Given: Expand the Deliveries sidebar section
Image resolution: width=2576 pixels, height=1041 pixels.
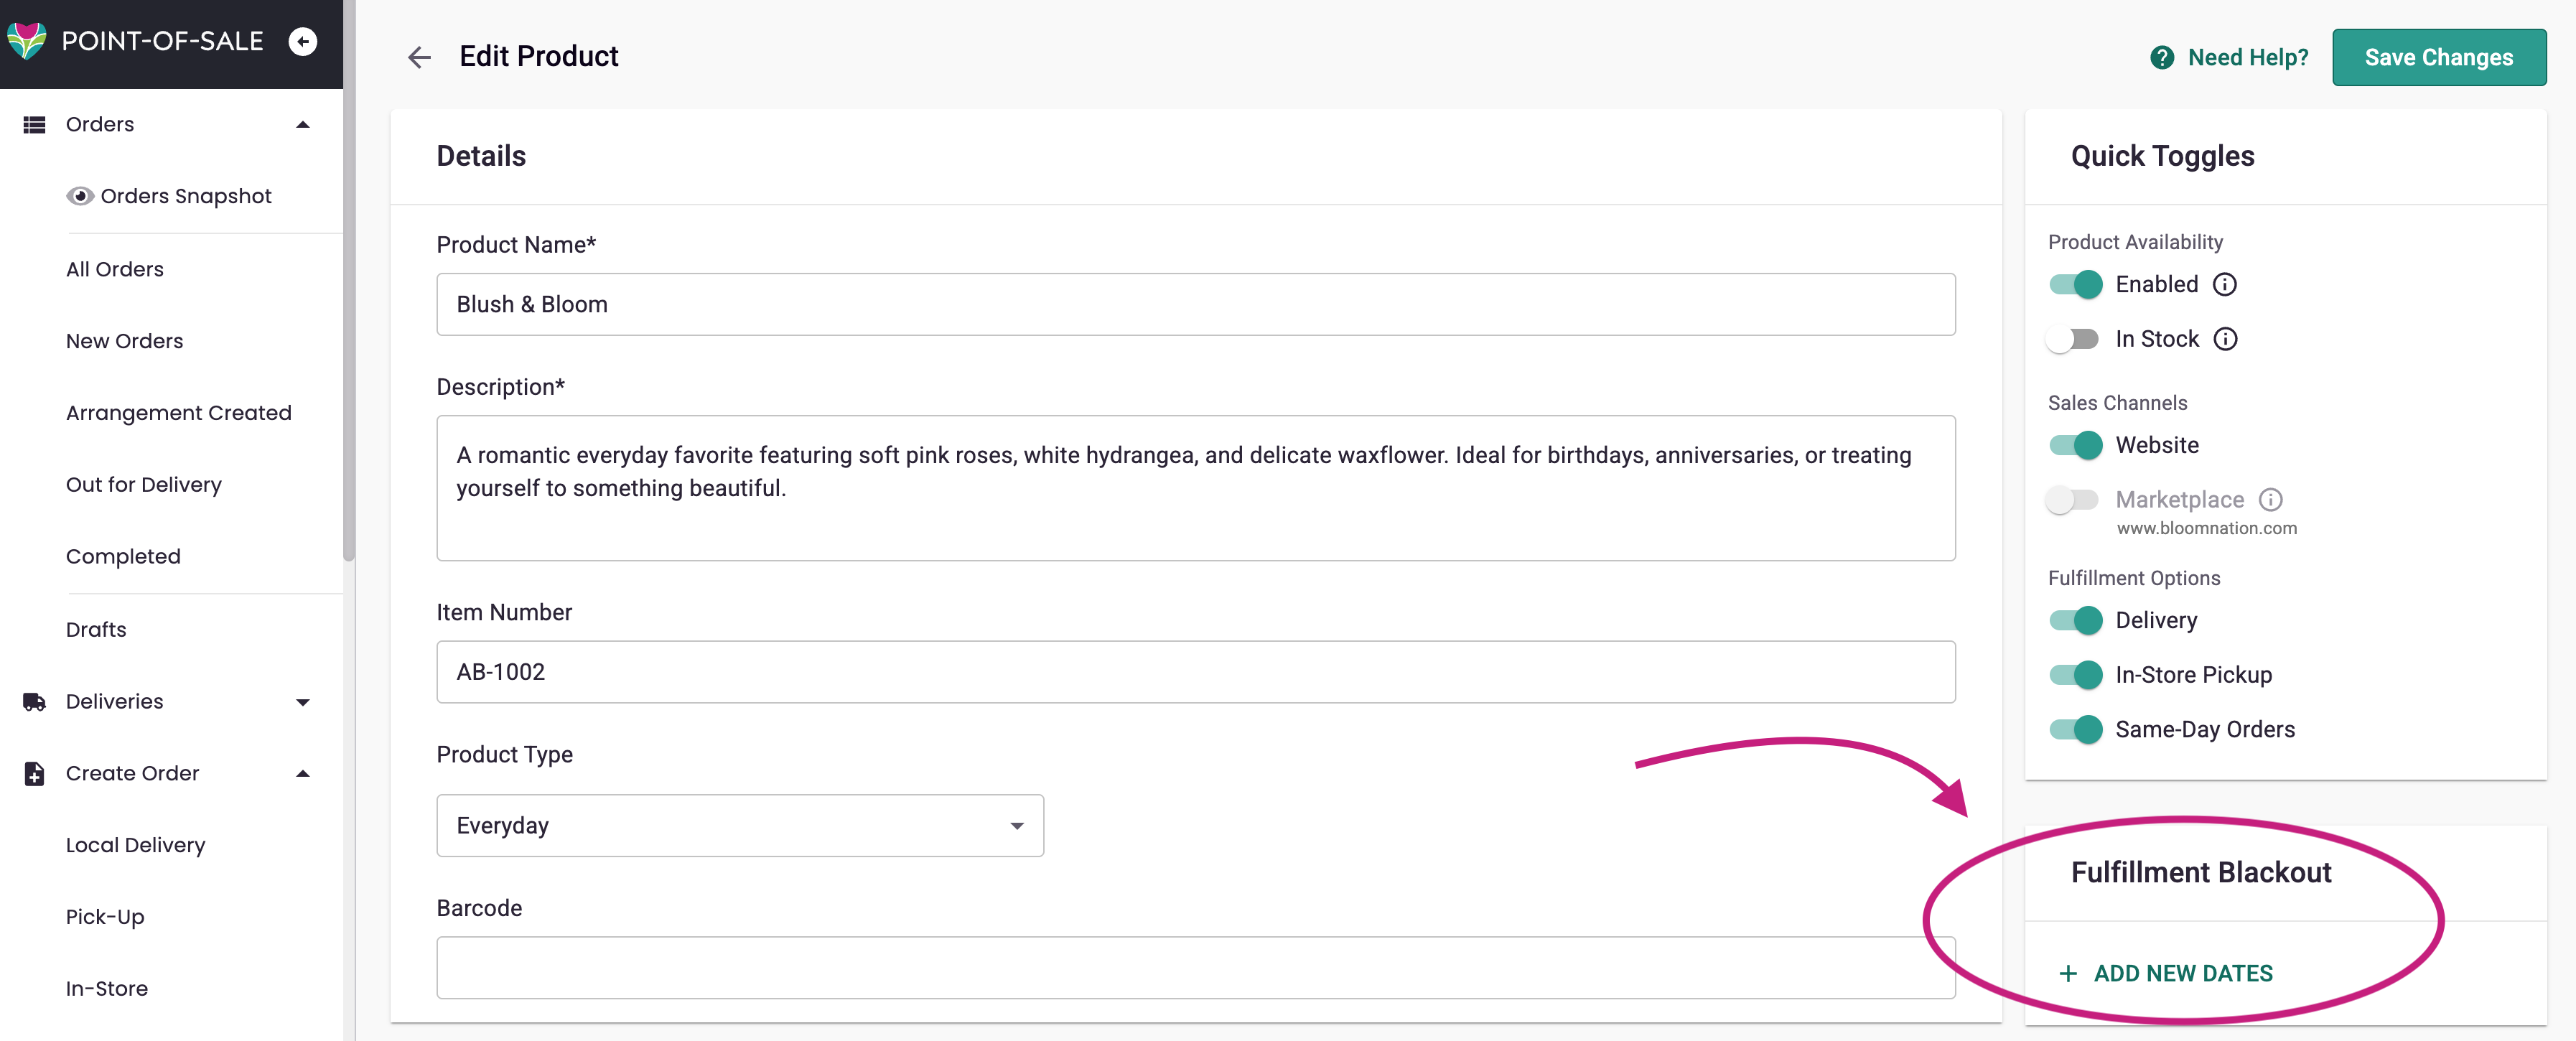Looking at the screenshot, I should pyautogui.click(x=302, y=702).
